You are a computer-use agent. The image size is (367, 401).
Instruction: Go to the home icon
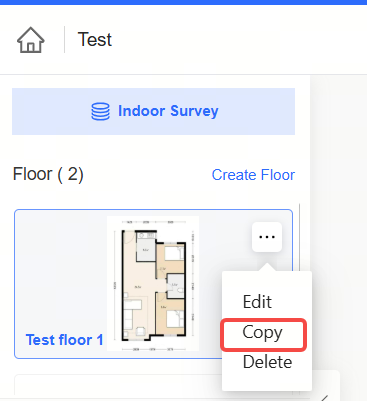[30, 40]
